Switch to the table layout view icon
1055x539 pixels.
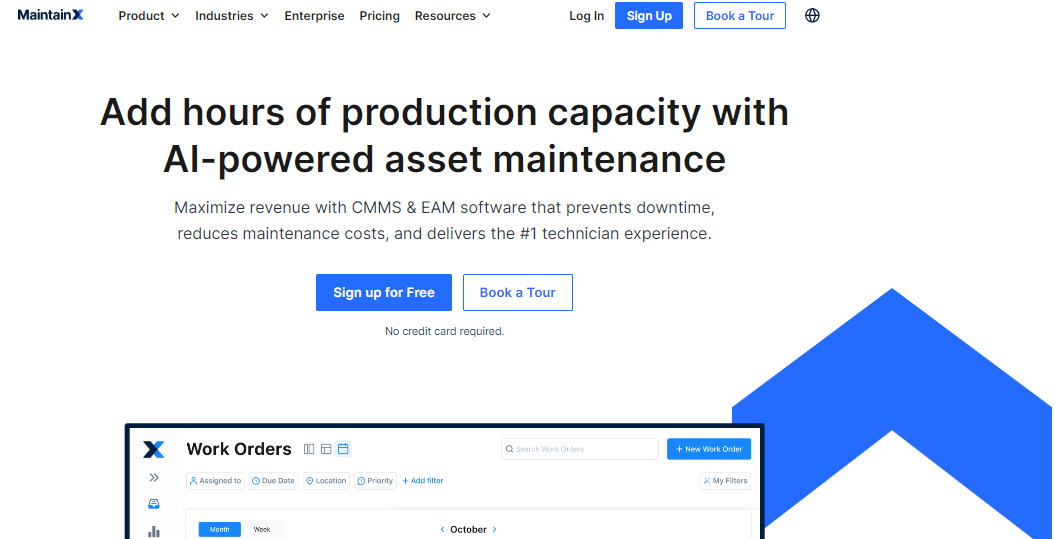(x=326, y=449)
